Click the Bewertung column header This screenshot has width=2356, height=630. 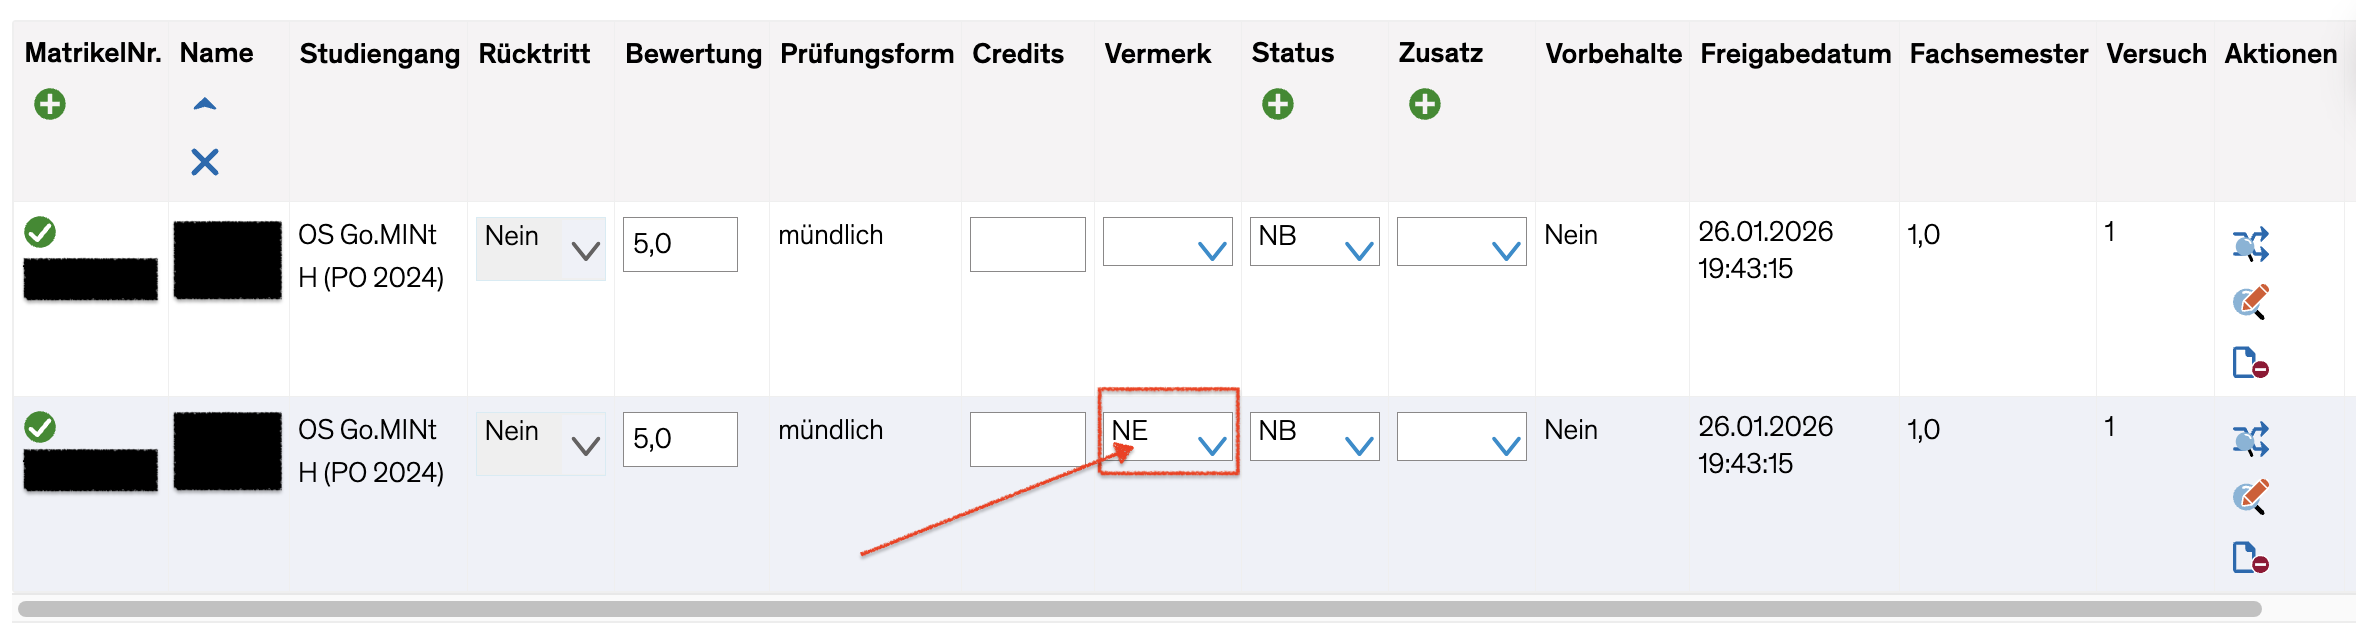pos(693,54)
